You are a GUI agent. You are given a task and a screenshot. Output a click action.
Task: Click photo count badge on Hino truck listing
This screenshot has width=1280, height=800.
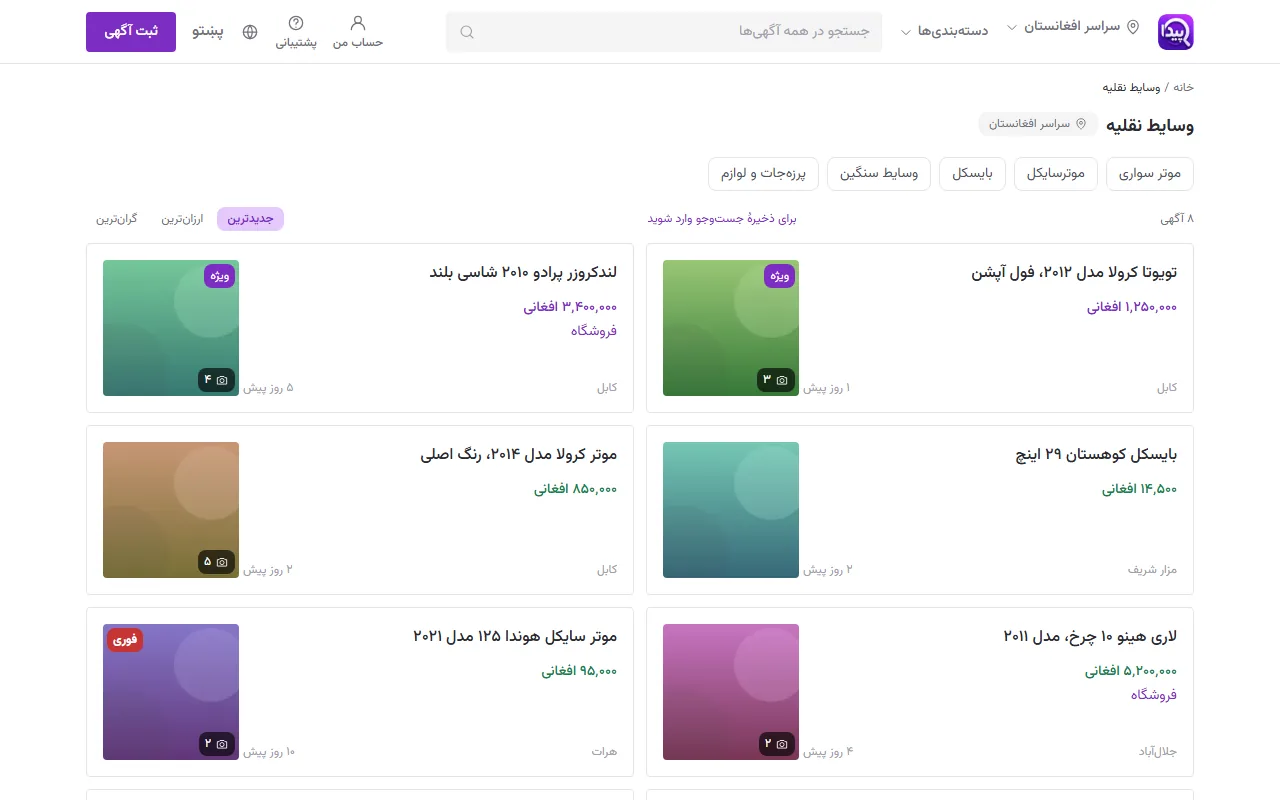[776, 744]
